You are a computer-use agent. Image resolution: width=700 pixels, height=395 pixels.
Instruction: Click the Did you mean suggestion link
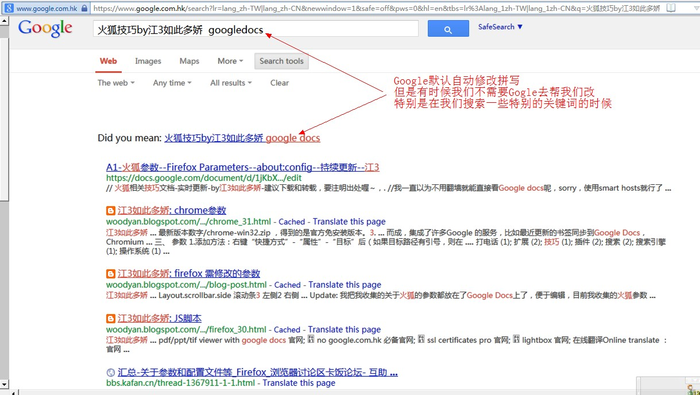(242, 138)
